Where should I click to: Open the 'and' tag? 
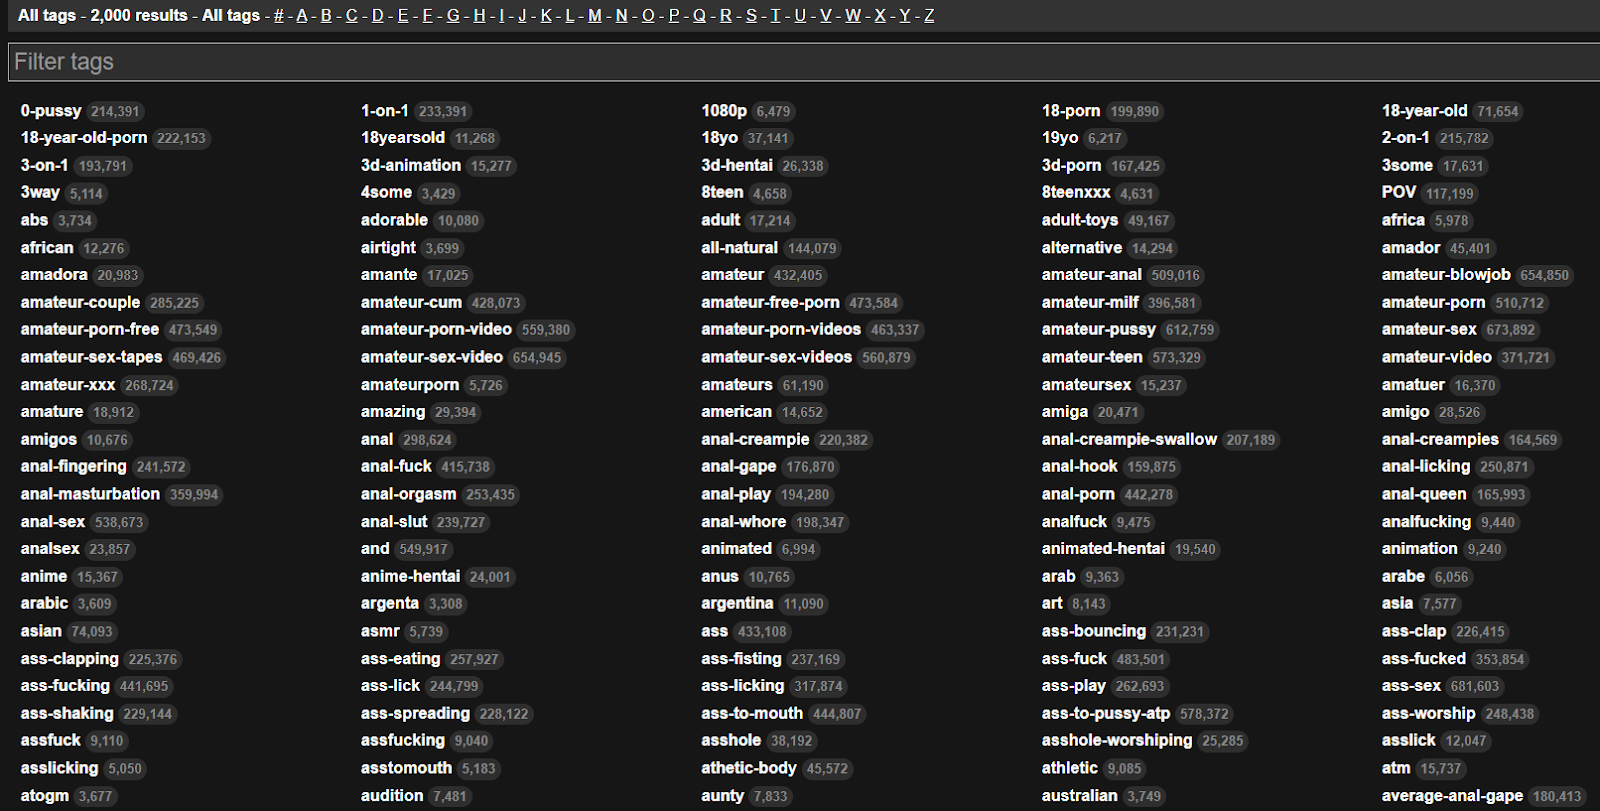pos(375,549)
